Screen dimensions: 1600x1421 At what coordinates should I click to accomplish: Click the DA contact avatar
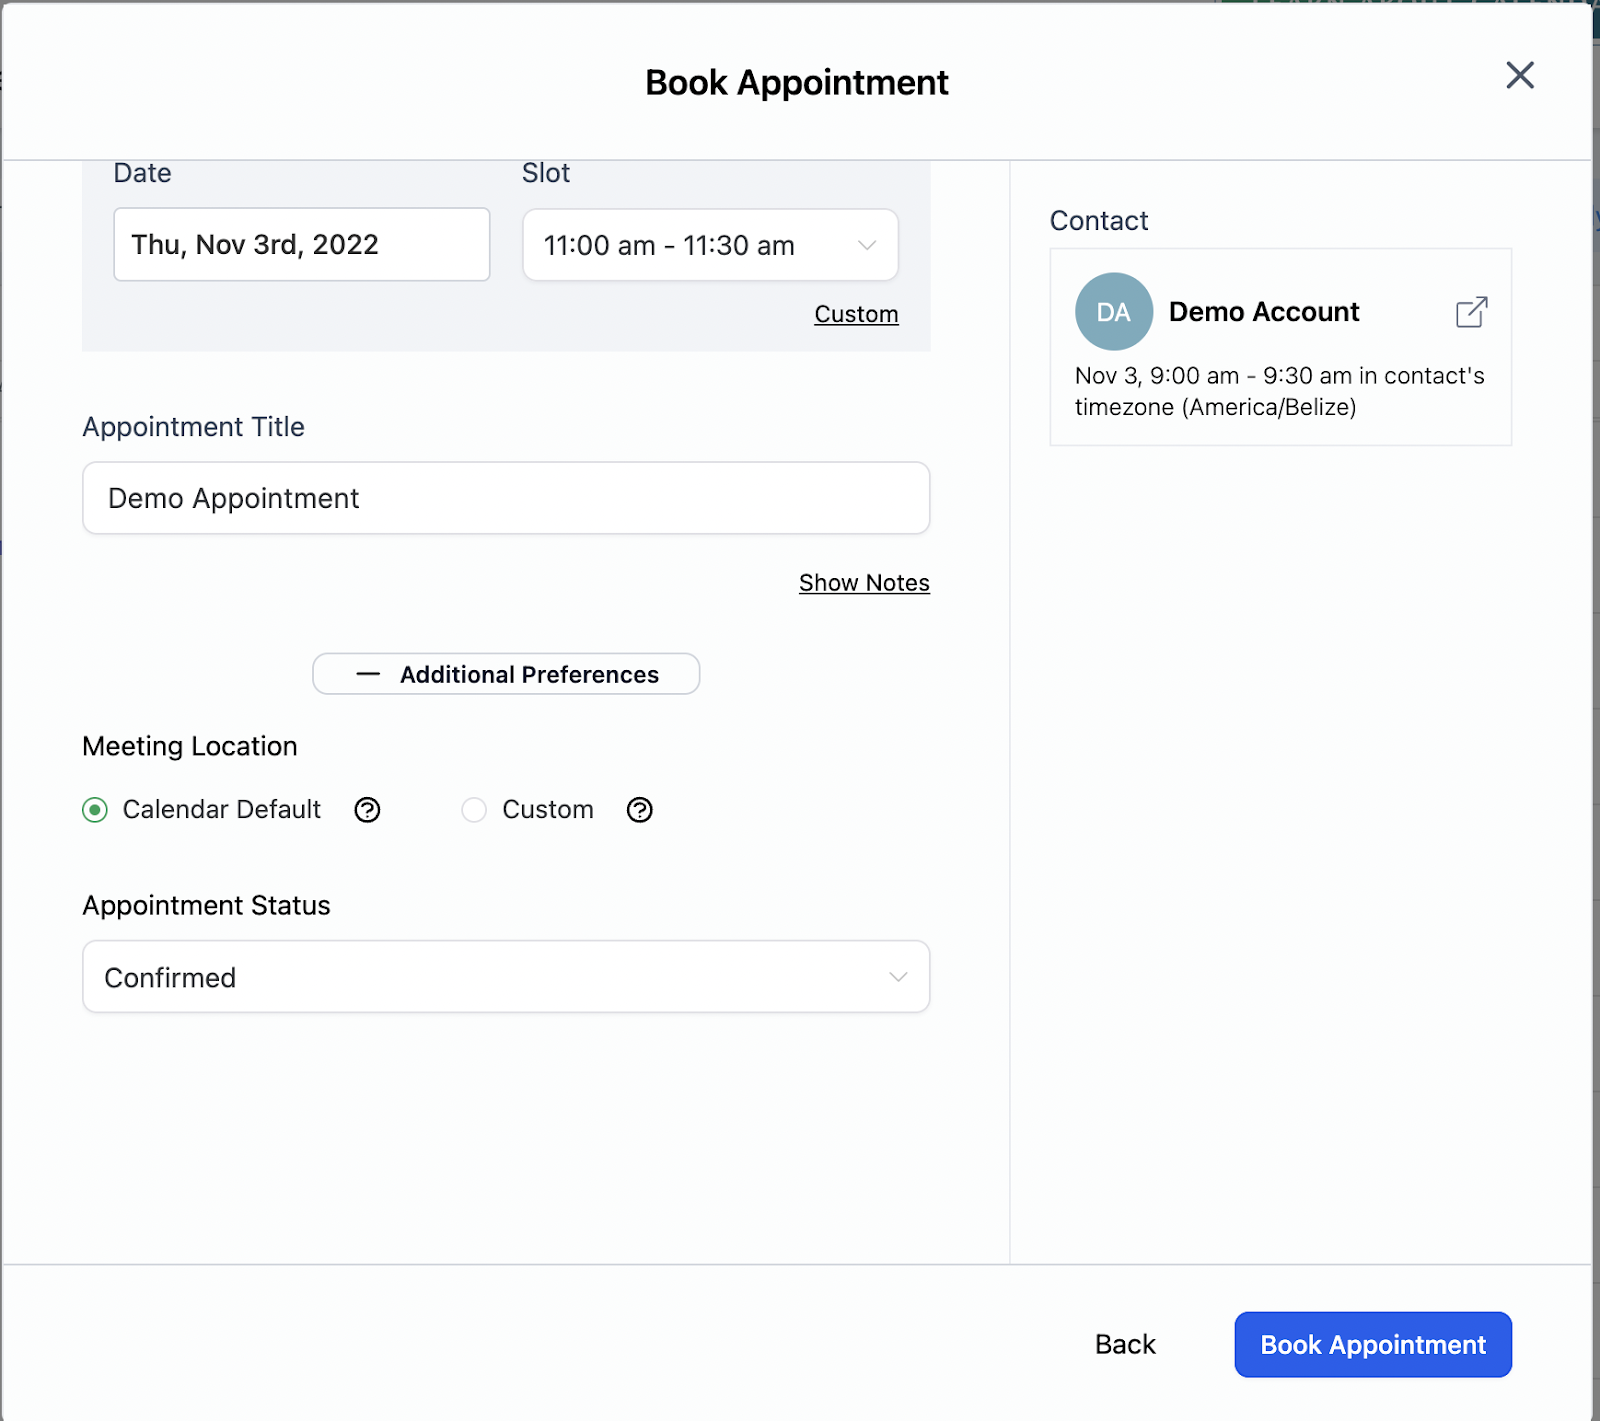1113,312
